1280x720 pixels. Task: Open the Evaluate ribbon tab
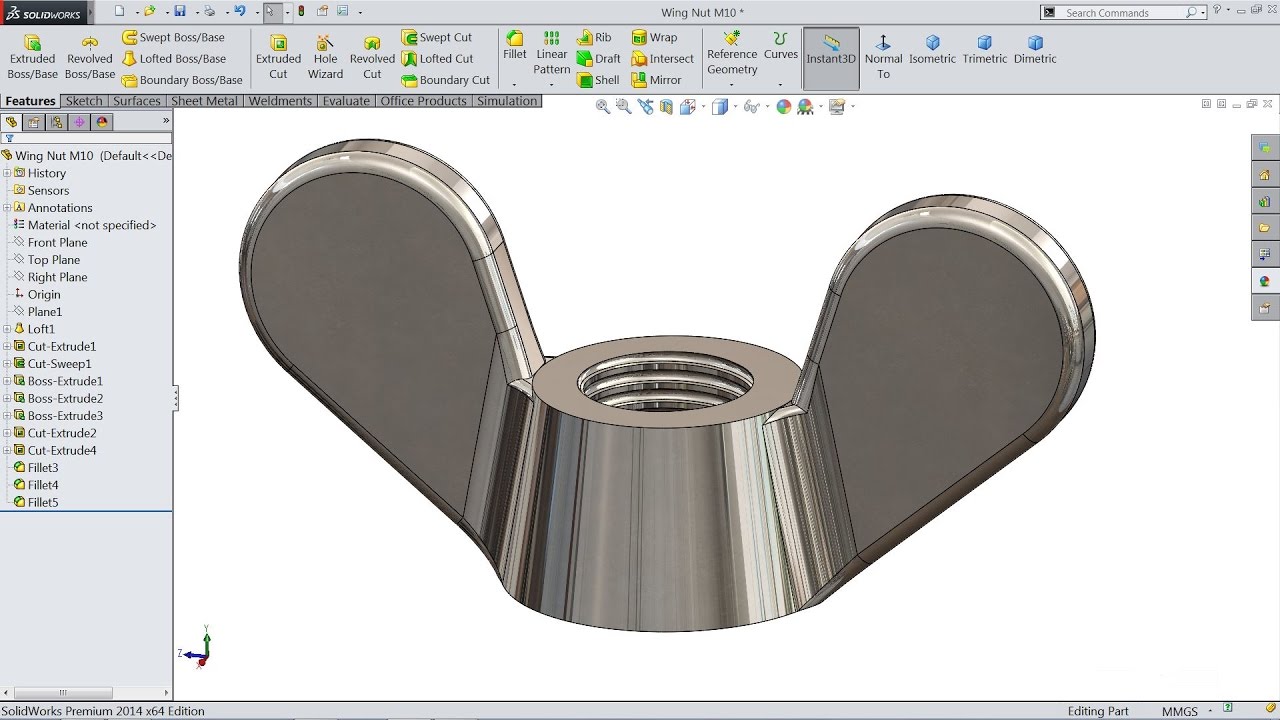(x=346, y=100)
